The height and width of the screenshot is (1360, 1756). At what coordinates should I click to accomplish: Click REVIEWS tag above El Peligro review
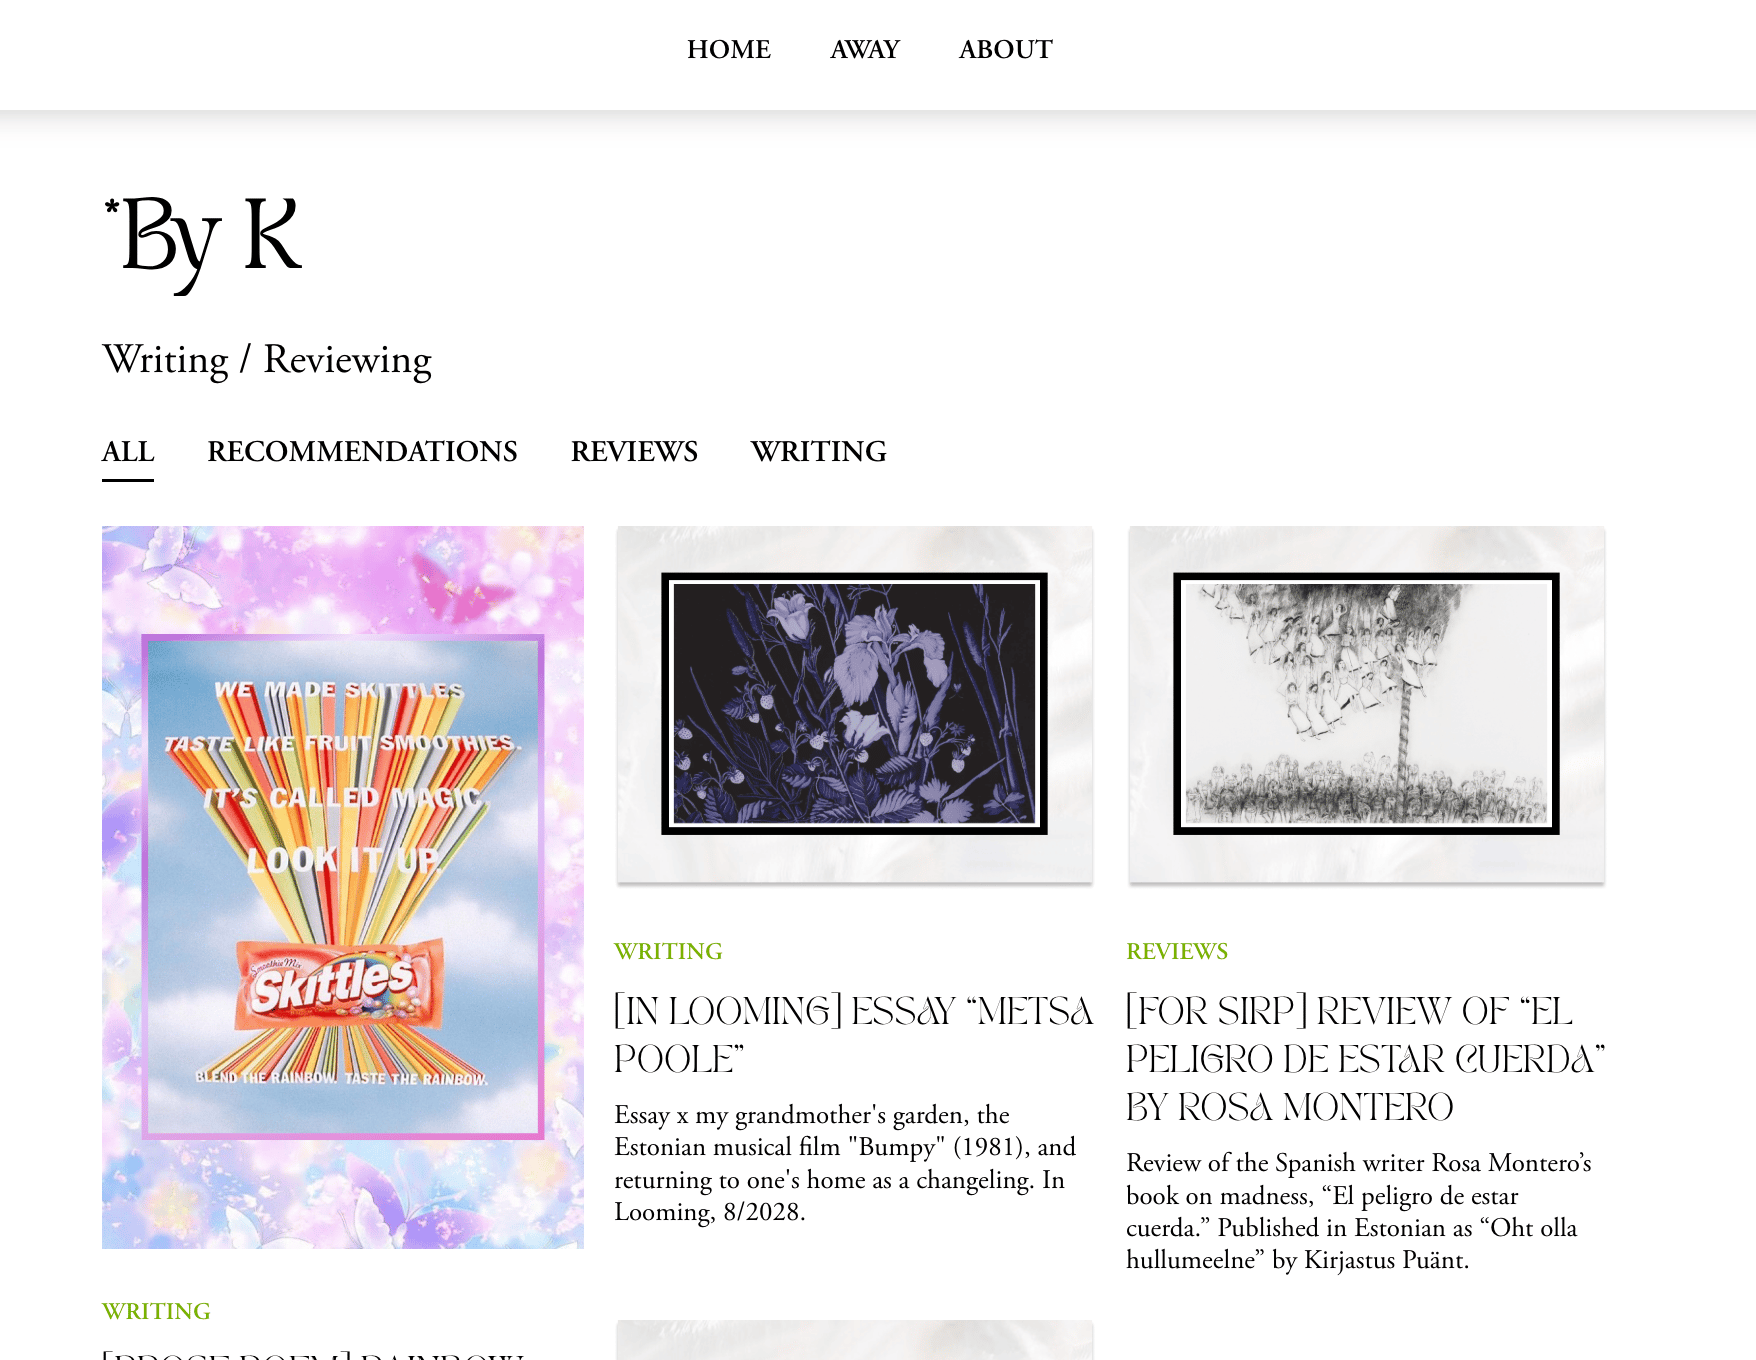coord(1177,951)
